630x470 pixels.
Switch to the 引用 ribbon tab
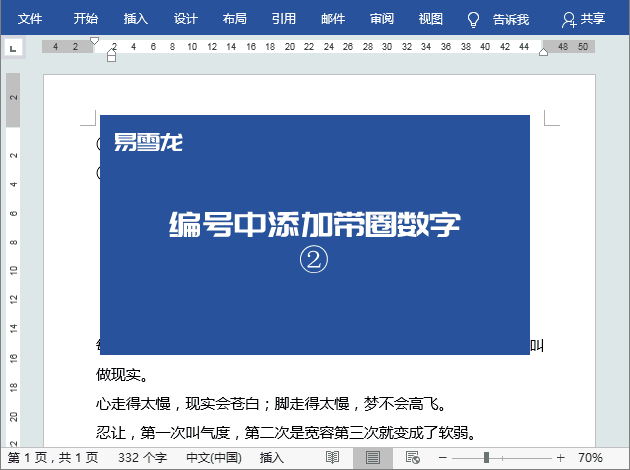pos(284,18)
